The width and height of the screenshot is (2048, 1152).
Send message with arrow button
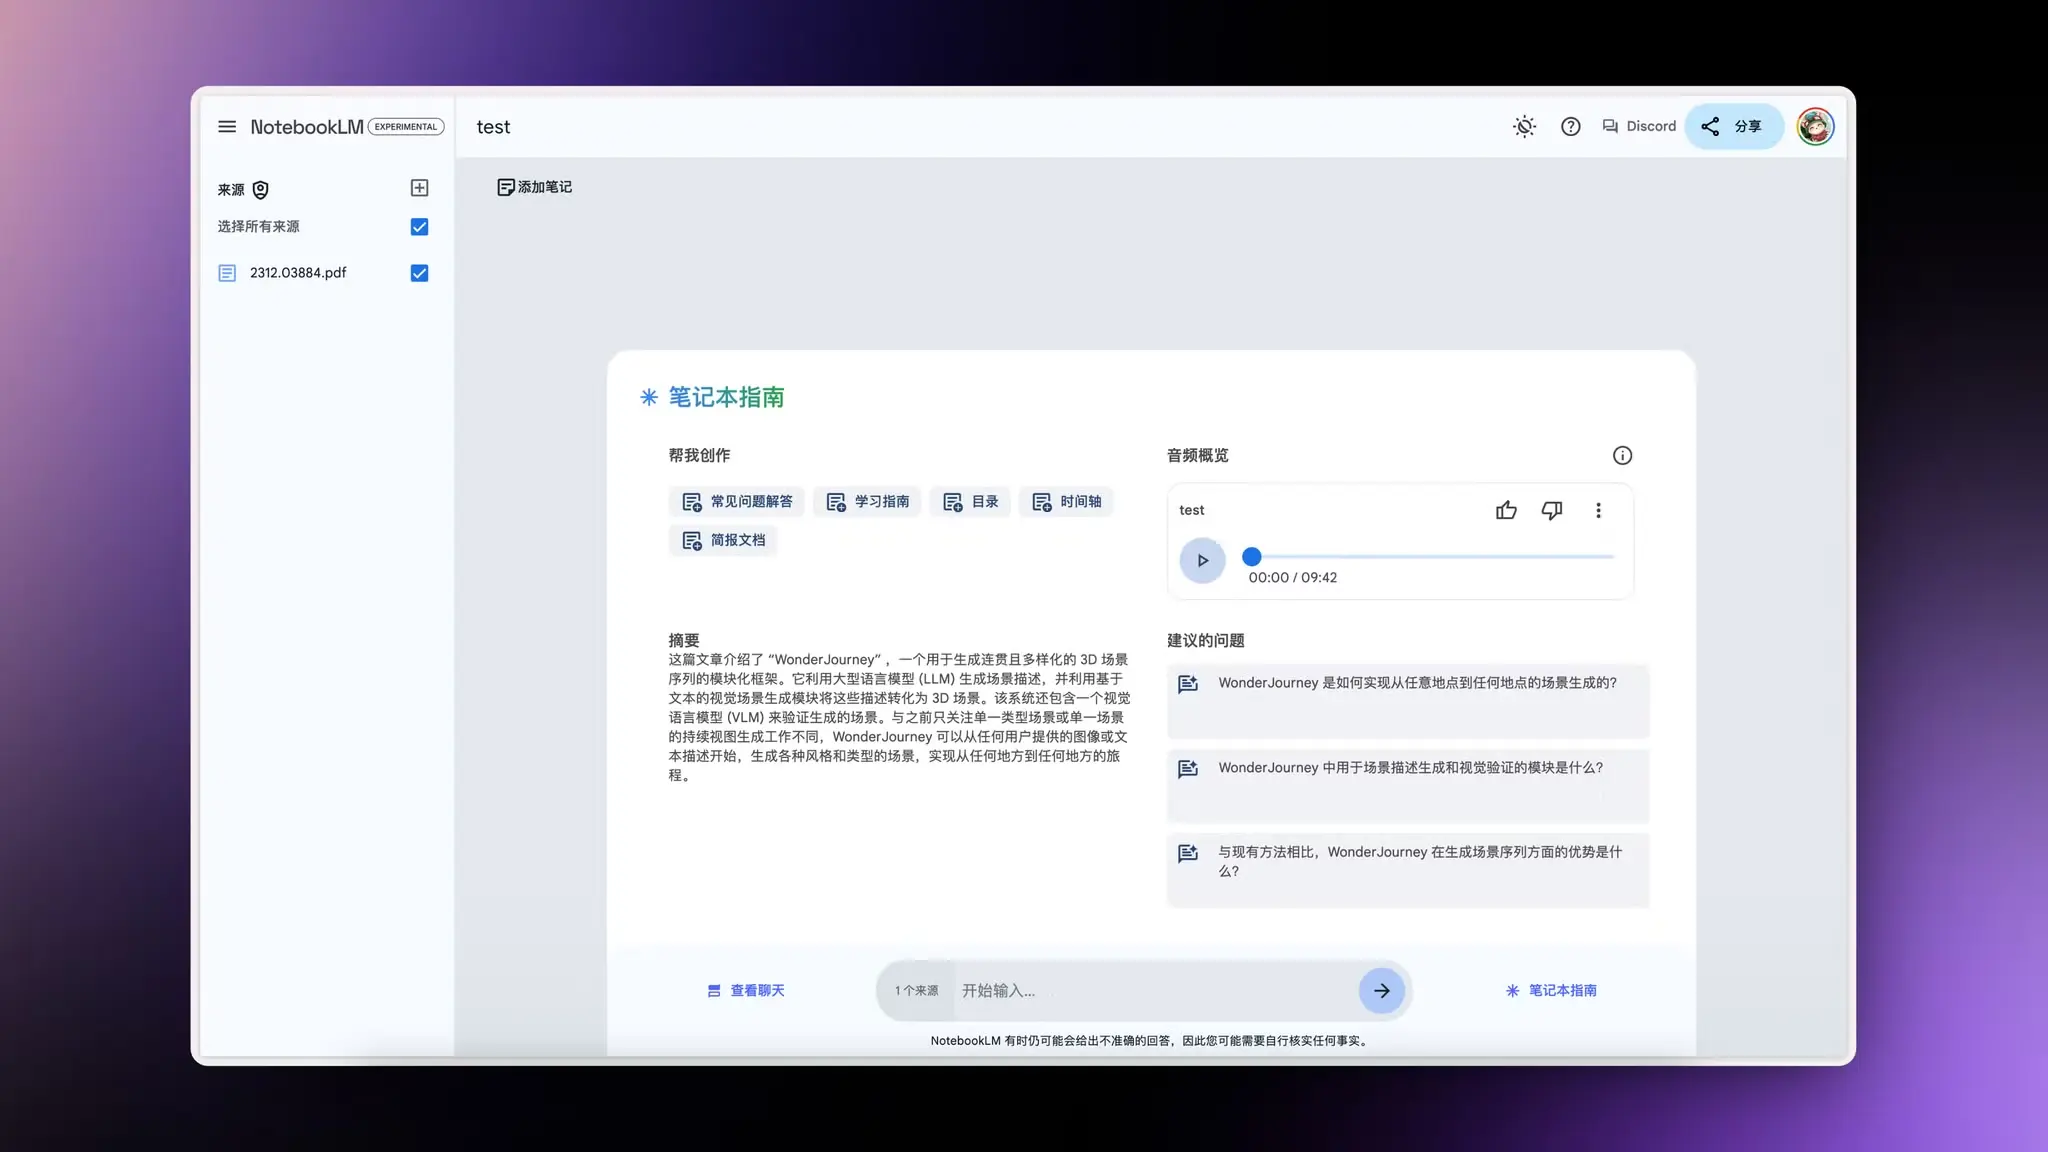(1382, 991)
